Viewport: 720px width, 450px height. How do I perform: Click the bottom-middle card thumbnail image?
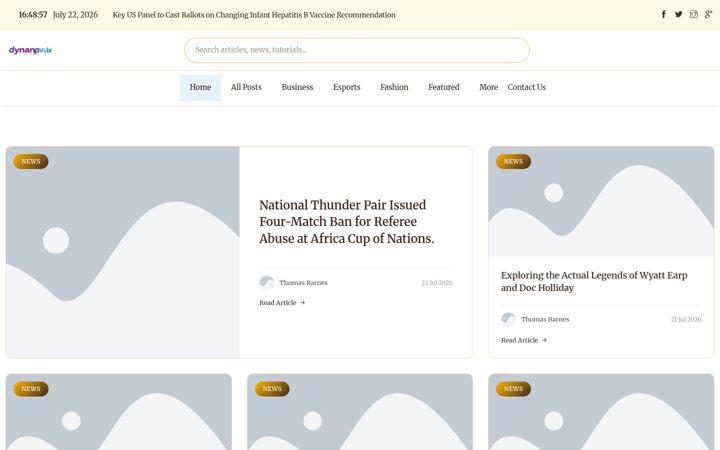(360, 412)
